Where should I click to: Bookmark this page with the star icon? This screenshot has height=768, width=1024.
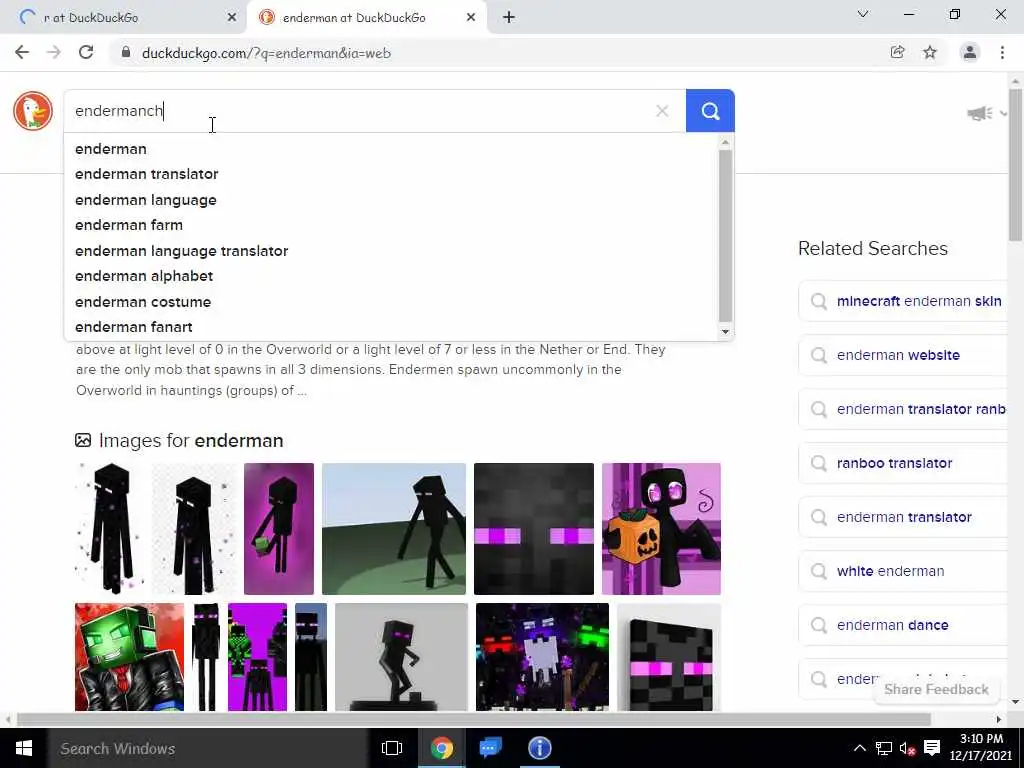click(930, 53)
